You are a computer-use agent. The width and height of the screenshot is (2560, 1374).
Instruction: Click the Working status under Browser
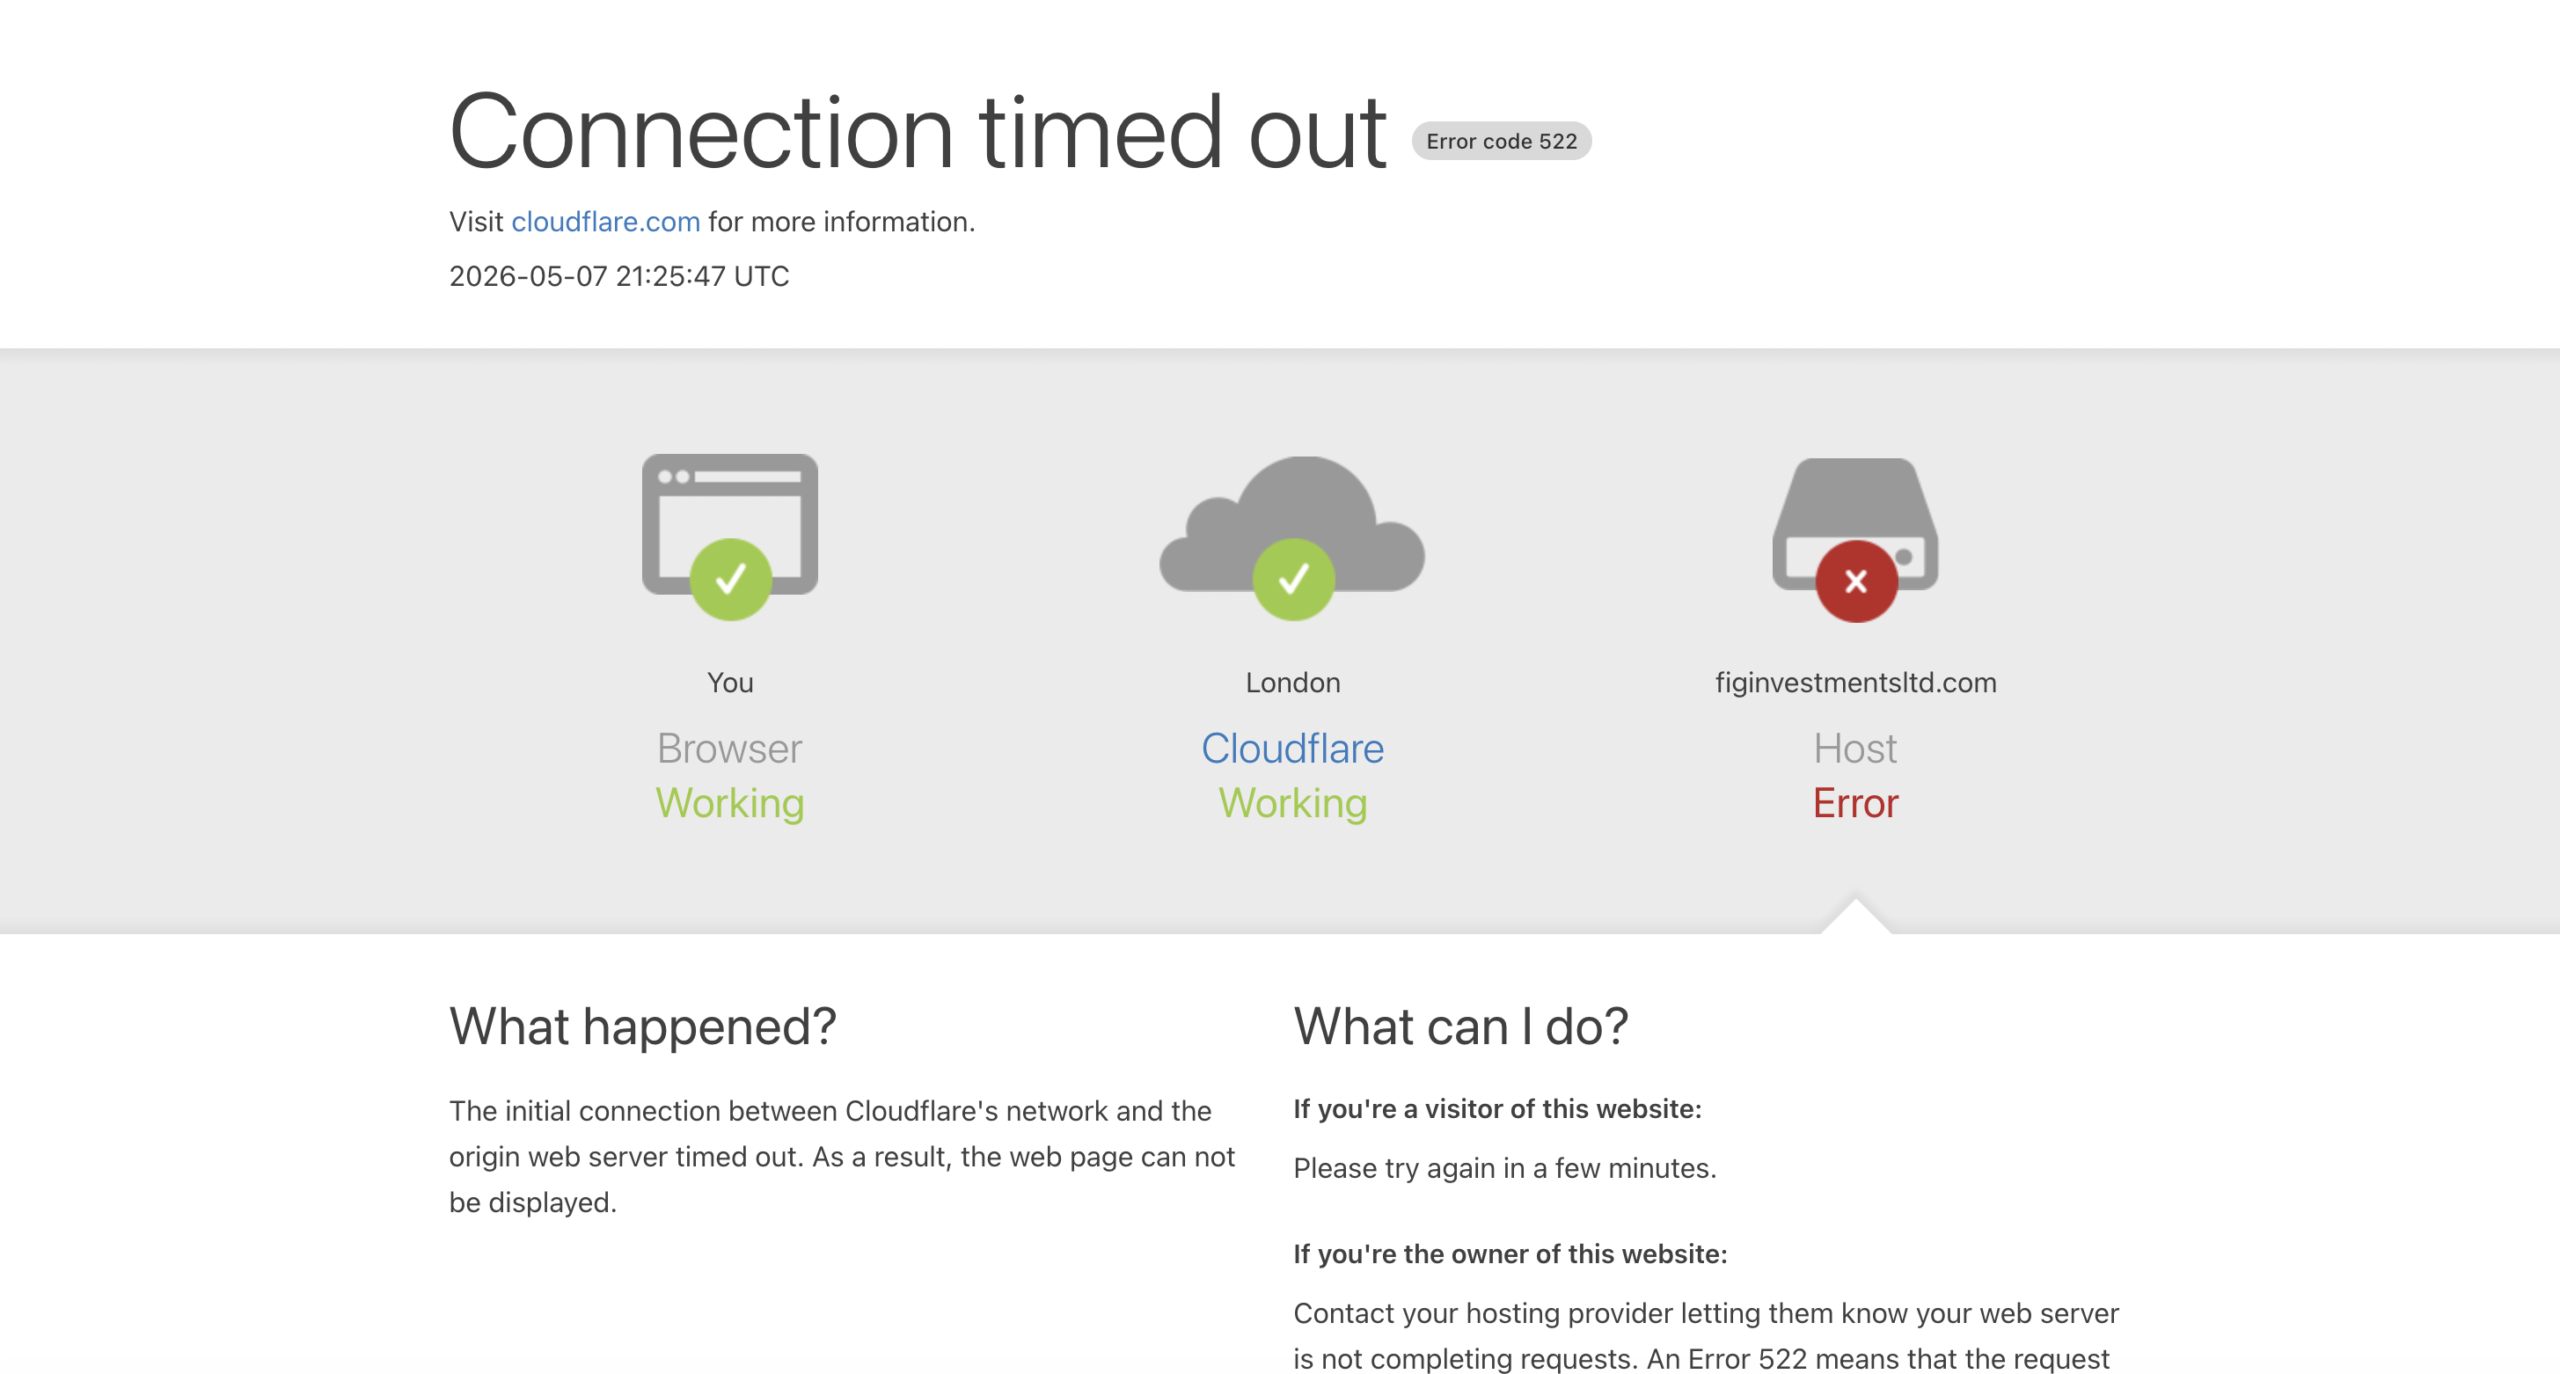pyautogui.click(x=730, y=803)
